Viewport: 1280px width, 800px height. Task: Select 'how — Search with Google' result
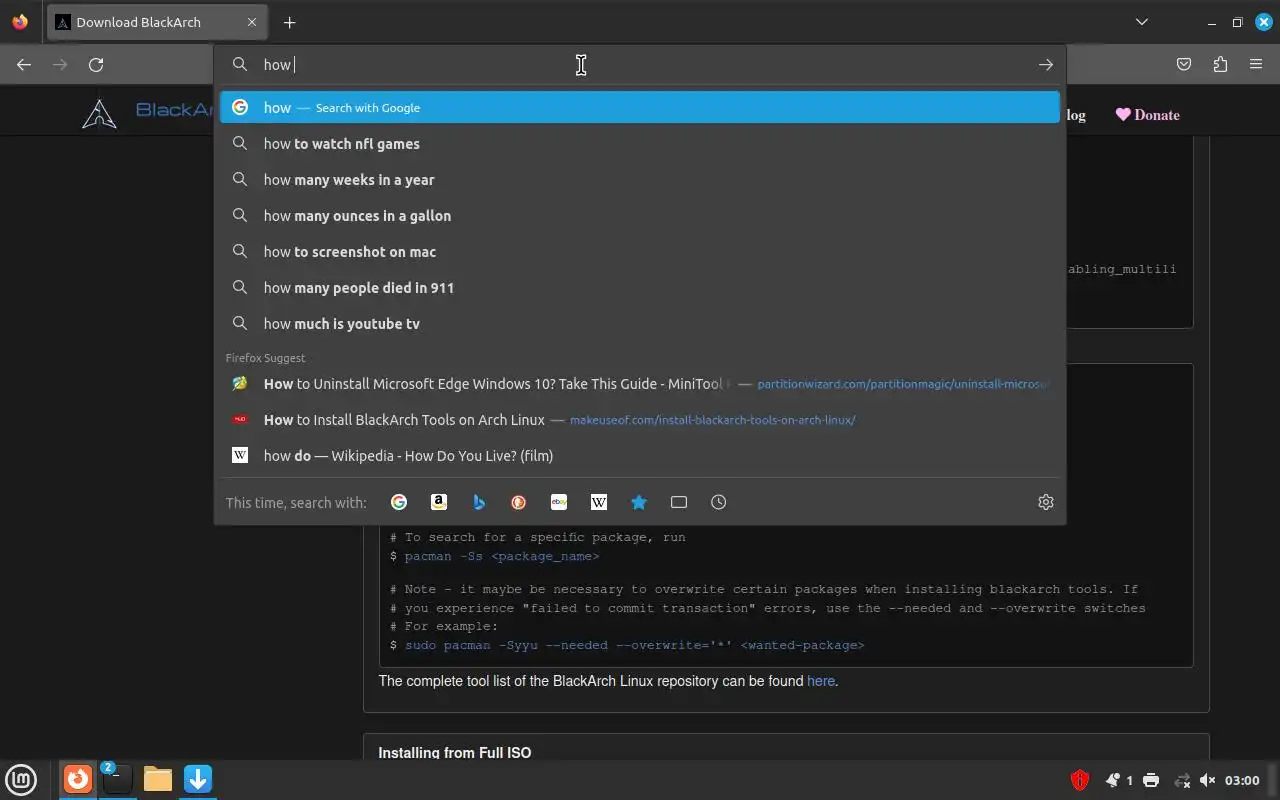(640, 107)
